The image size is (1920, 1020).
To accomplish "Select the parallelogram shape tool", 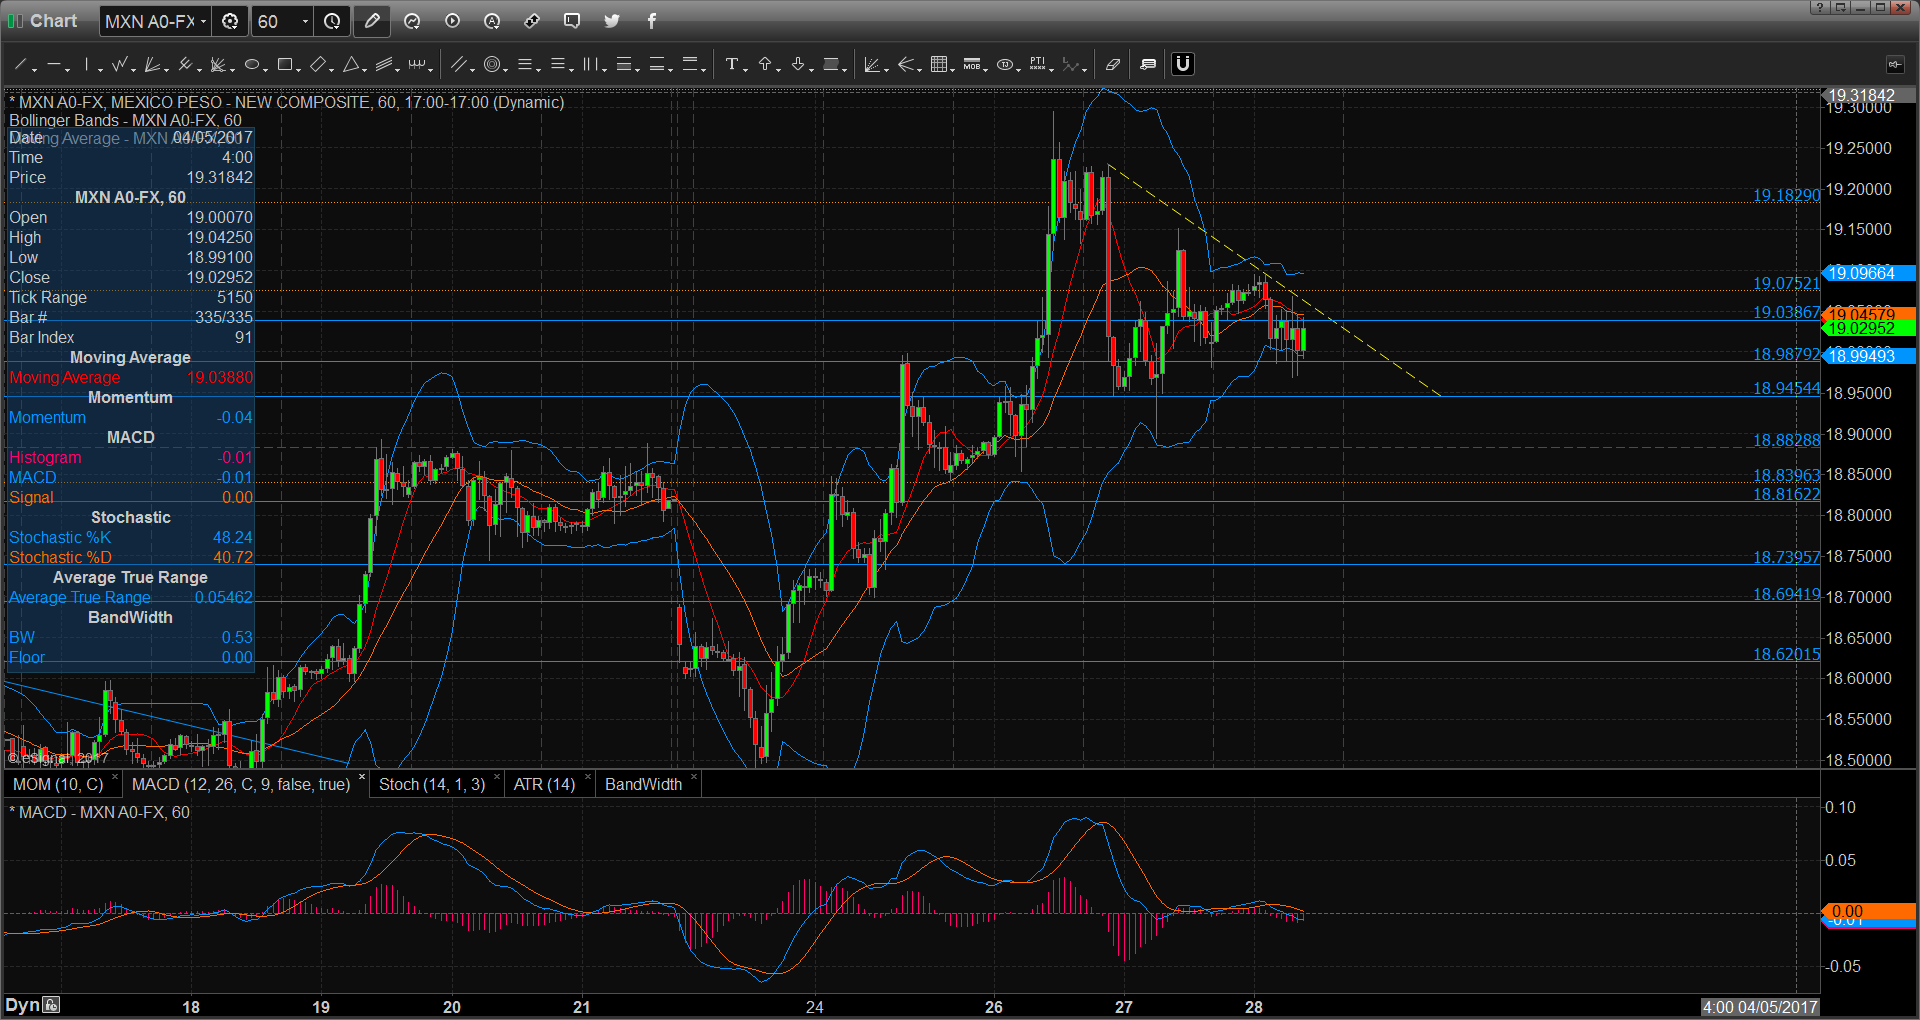I will [318, 65].
